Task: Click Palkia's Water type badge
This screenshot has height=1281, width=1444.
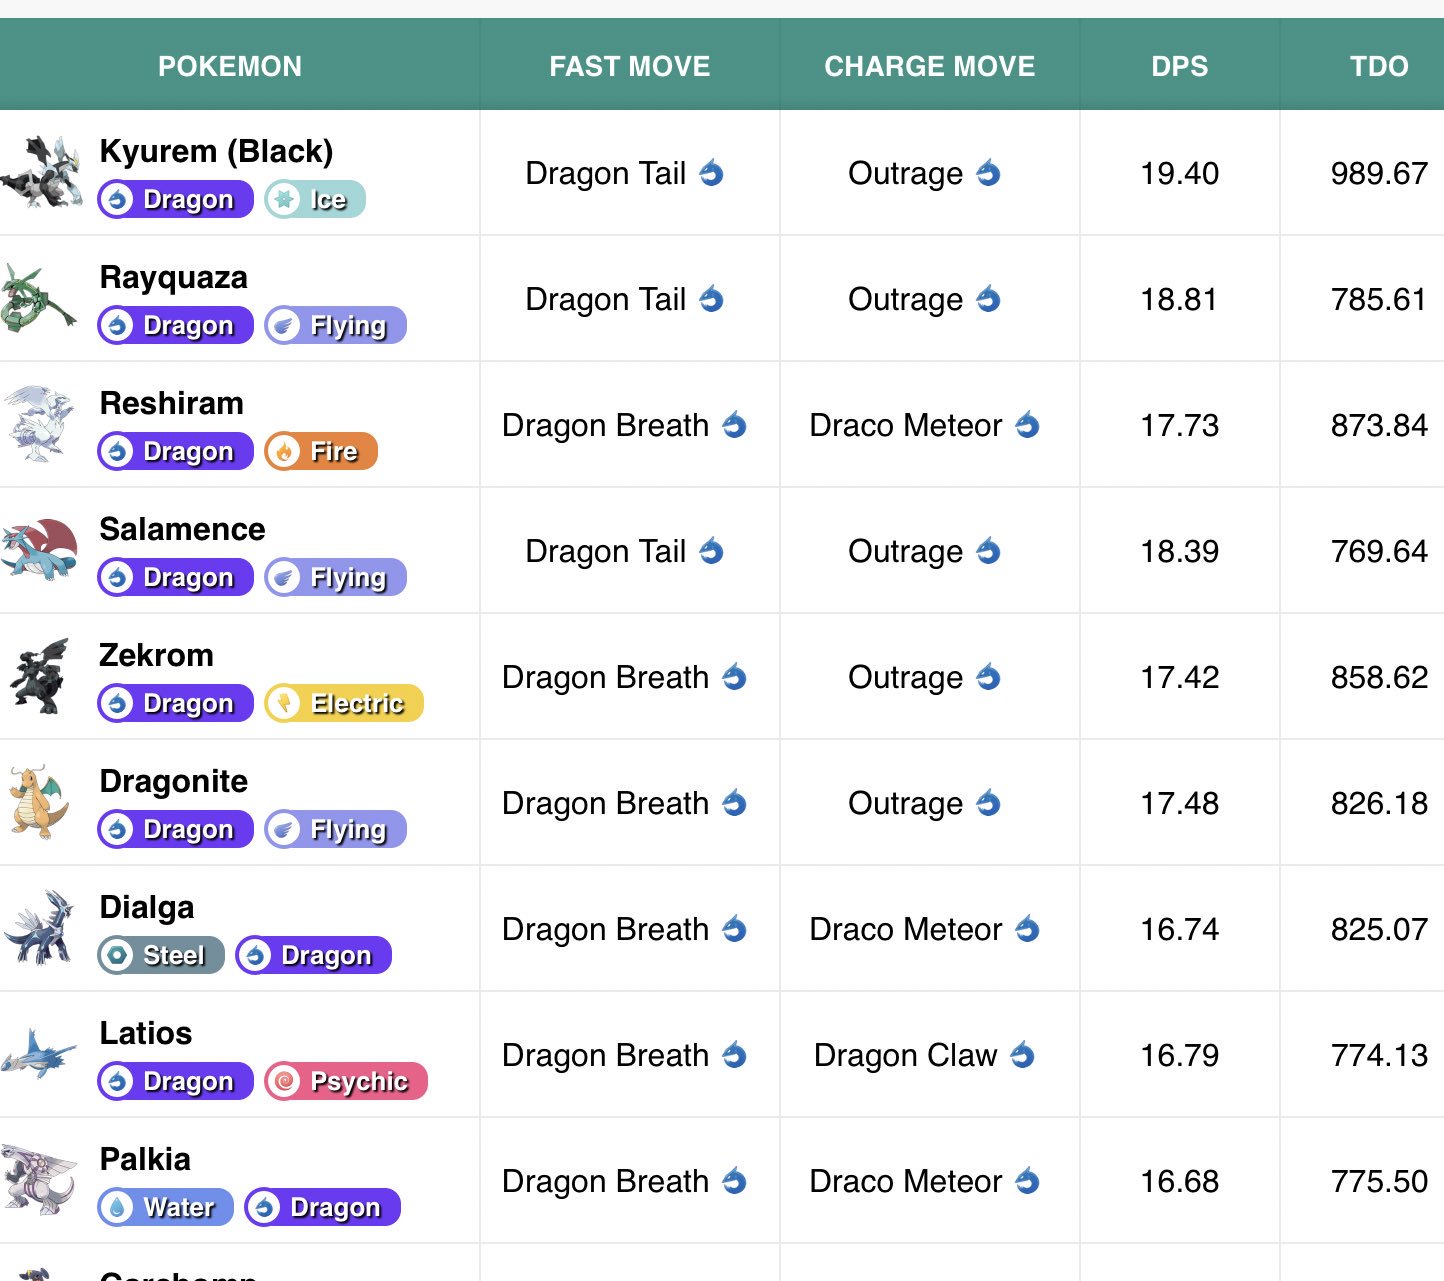Action: coord(165,1207)
